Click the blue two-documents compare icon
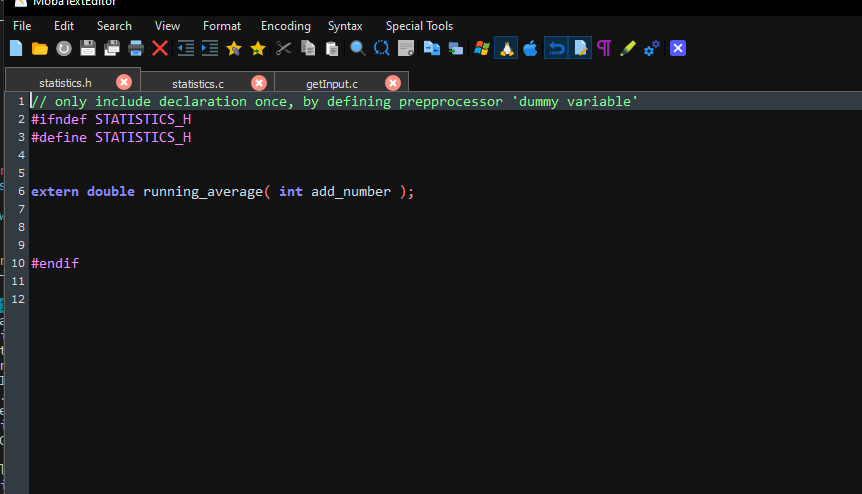The image size is (862, 494). point(432,48)
